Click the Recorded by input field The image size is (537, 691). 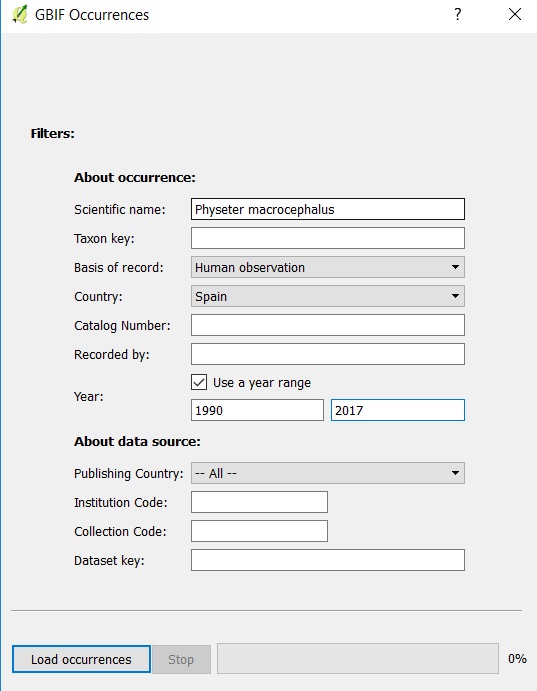point(328,354)
